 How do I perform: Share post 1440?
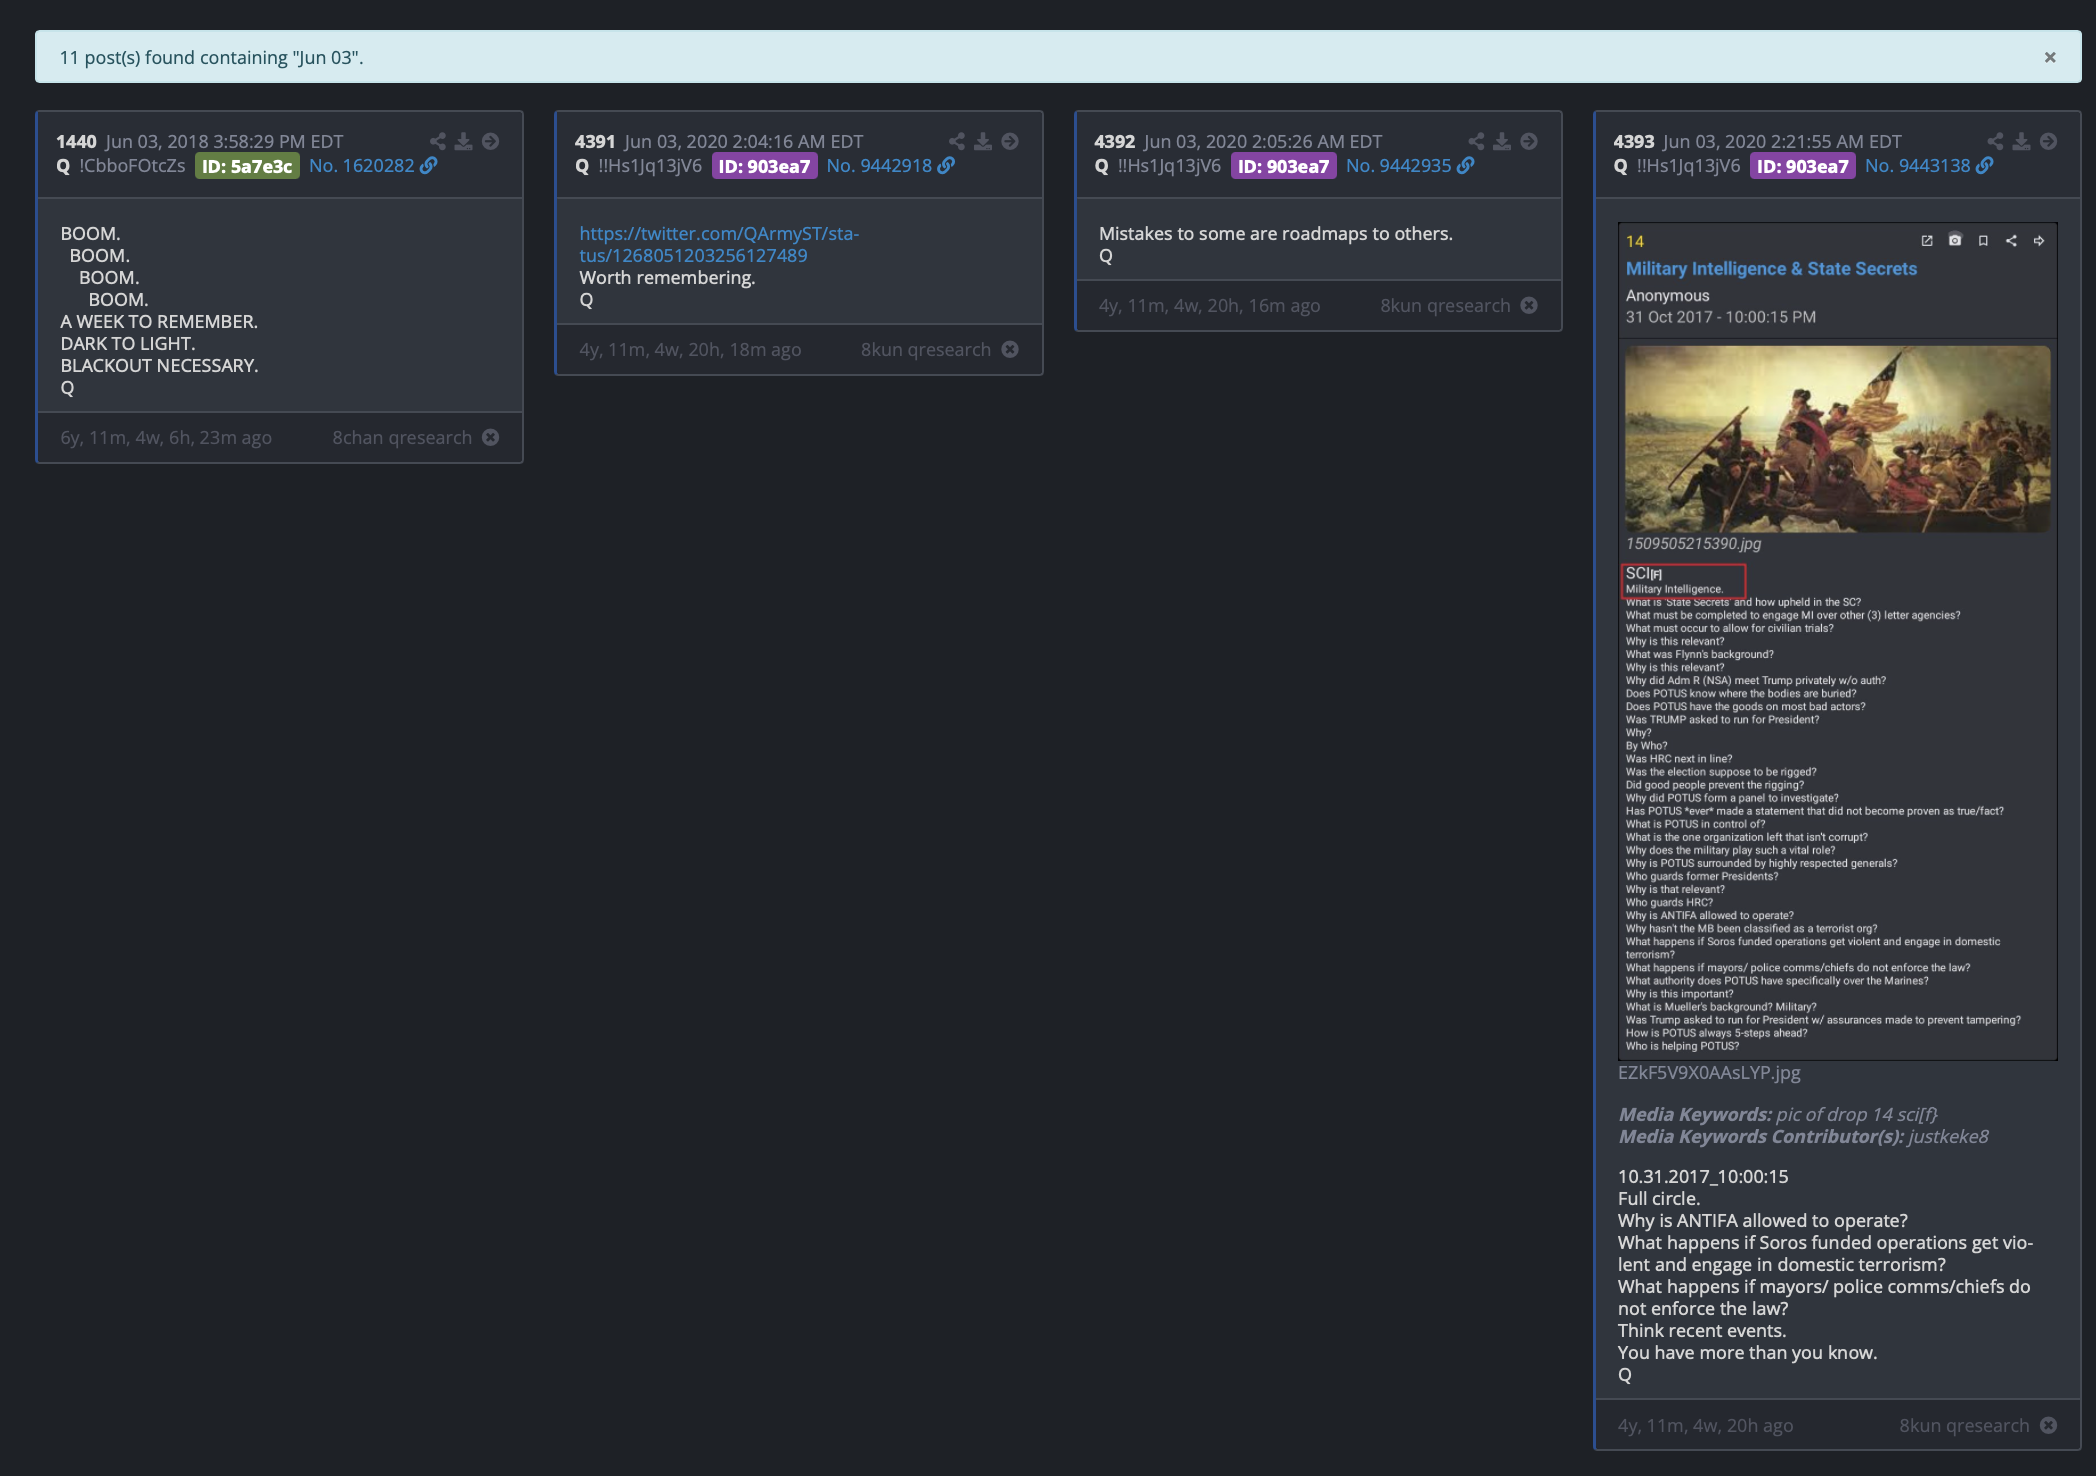point(438,141)
